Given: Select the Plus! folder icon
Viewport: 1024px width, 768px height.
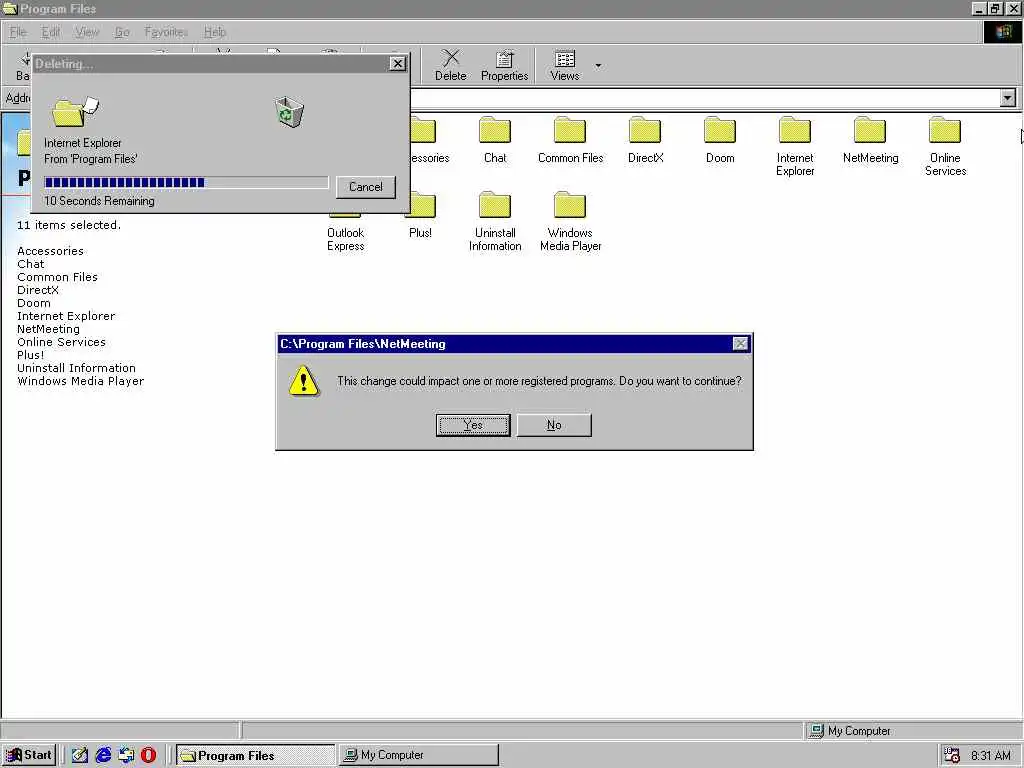Looking at the screenshot, I should 422,205.
